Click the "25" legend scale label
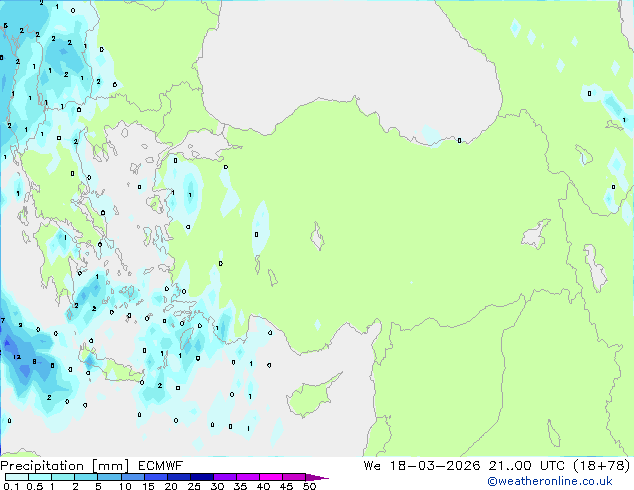634x490 pixels. click(x=194, y=486)
